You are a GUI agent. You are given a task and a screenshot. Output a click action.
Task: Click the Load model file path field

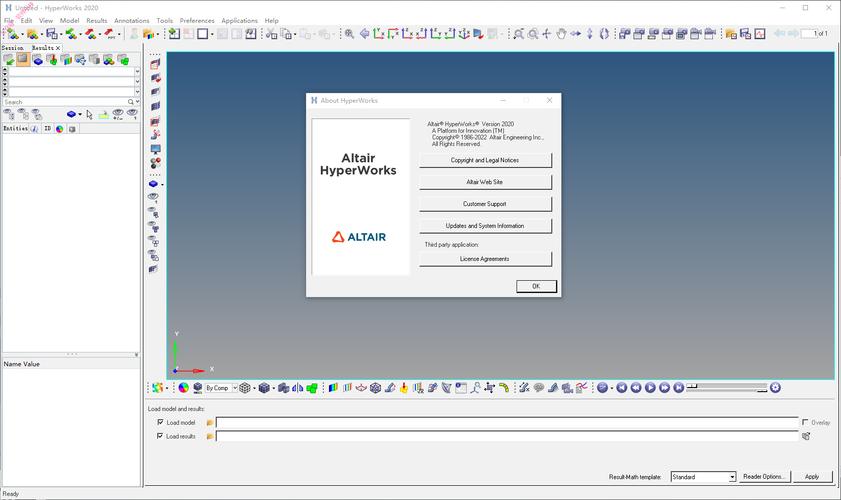click(x=507, y=423)
